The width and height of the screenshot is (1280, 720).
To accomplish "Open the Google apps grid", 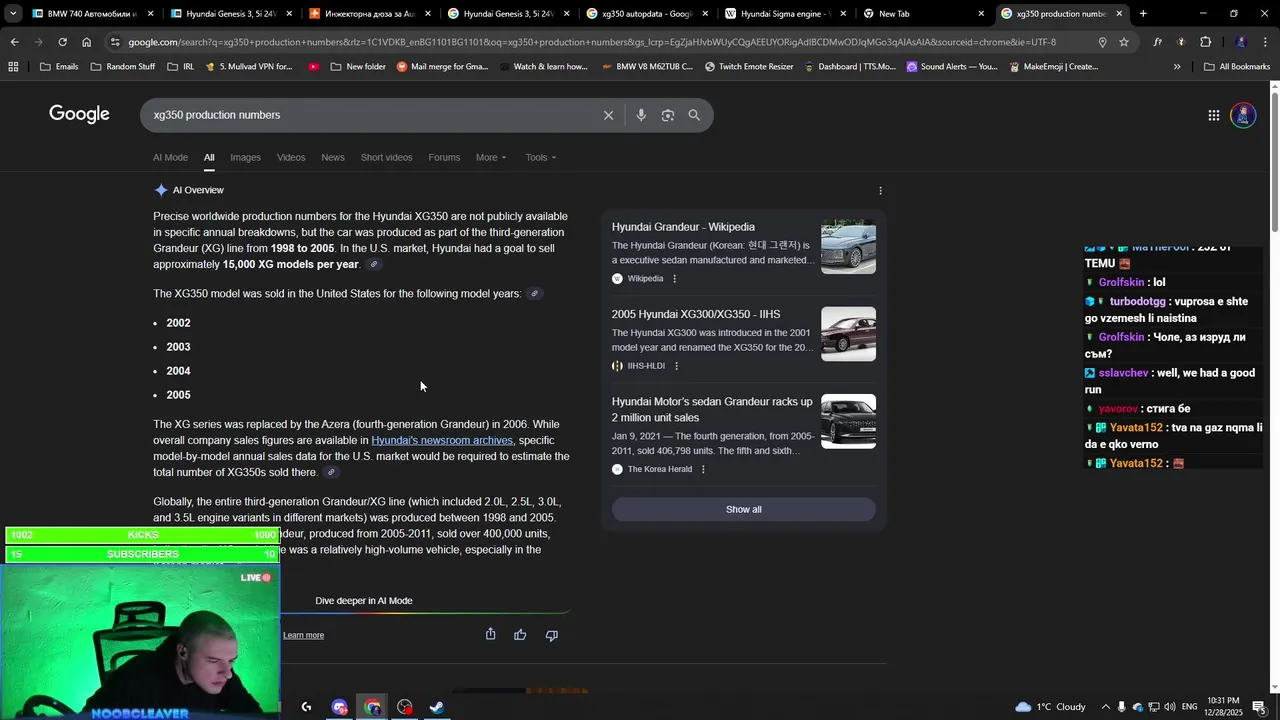I will point(1213,115).
